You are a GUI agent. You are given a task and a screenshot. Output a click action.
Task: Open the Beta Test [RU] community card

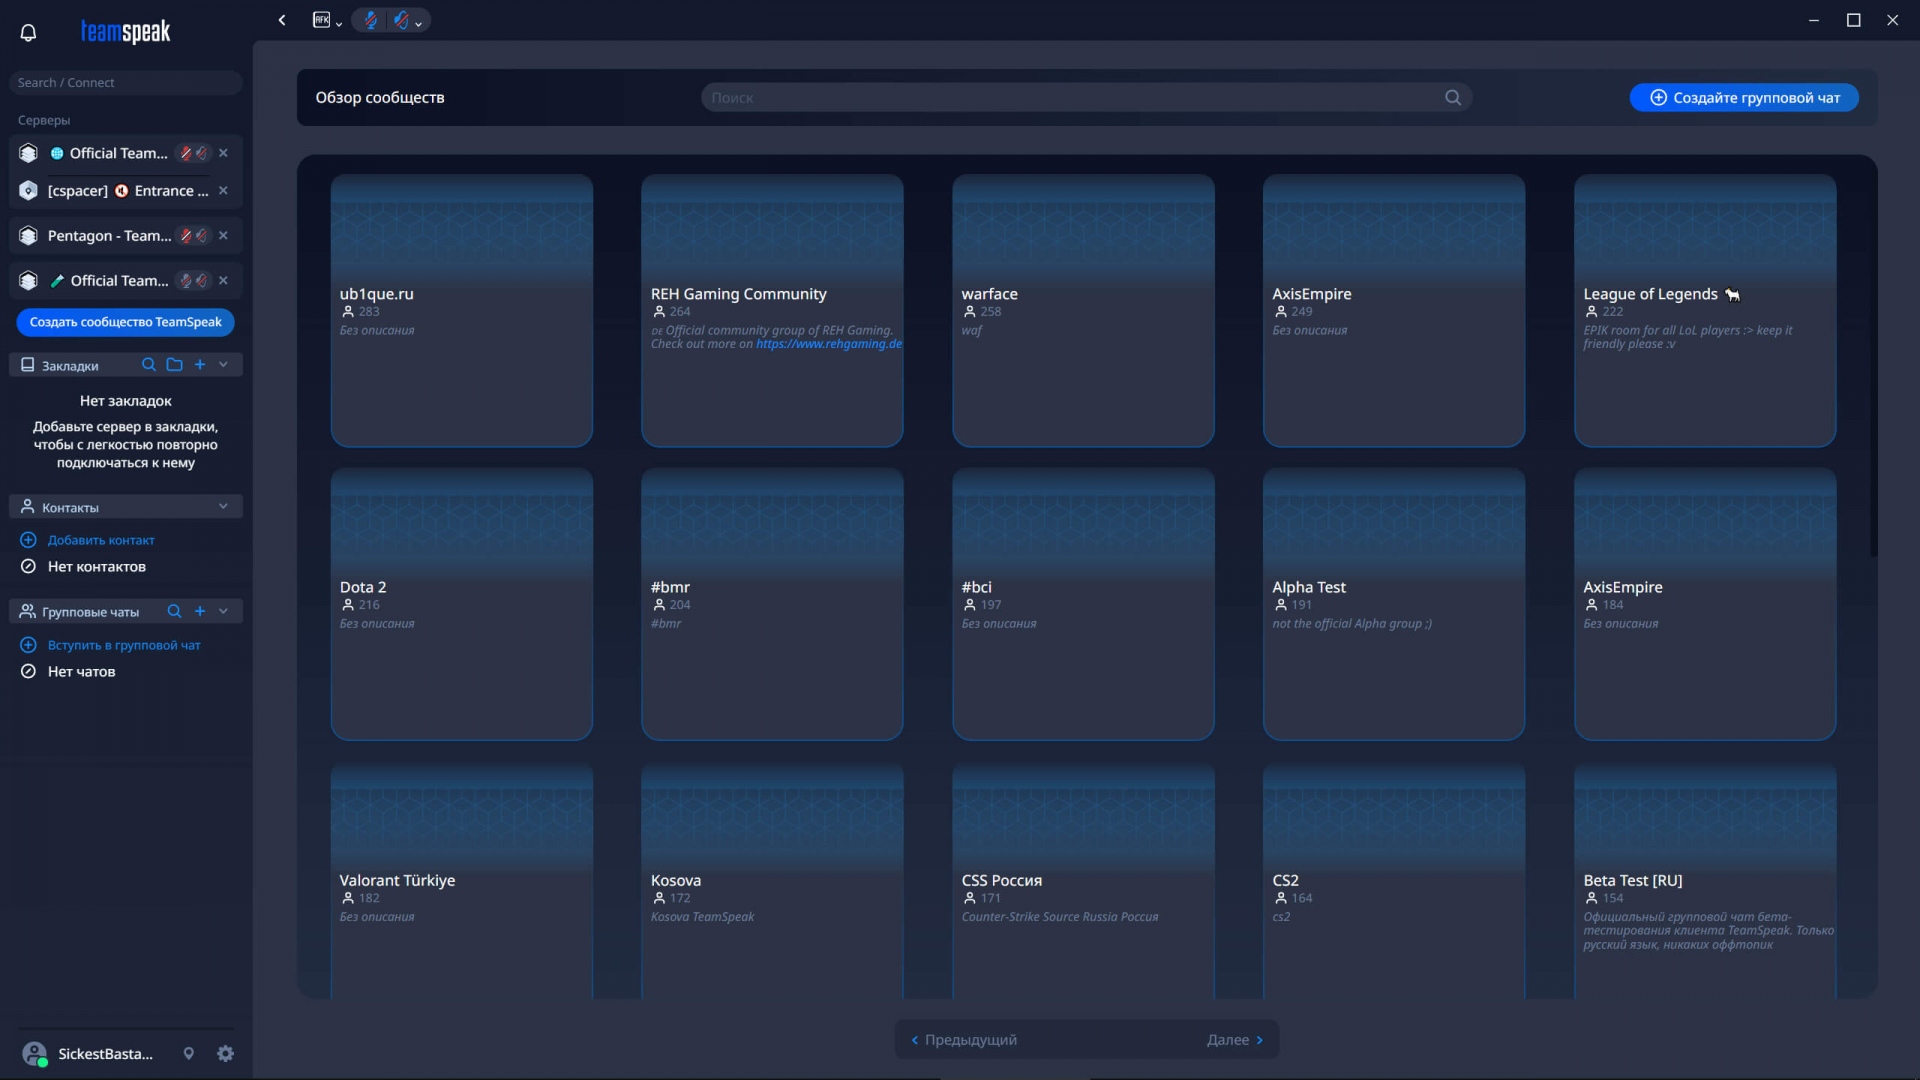(1705, 881)
